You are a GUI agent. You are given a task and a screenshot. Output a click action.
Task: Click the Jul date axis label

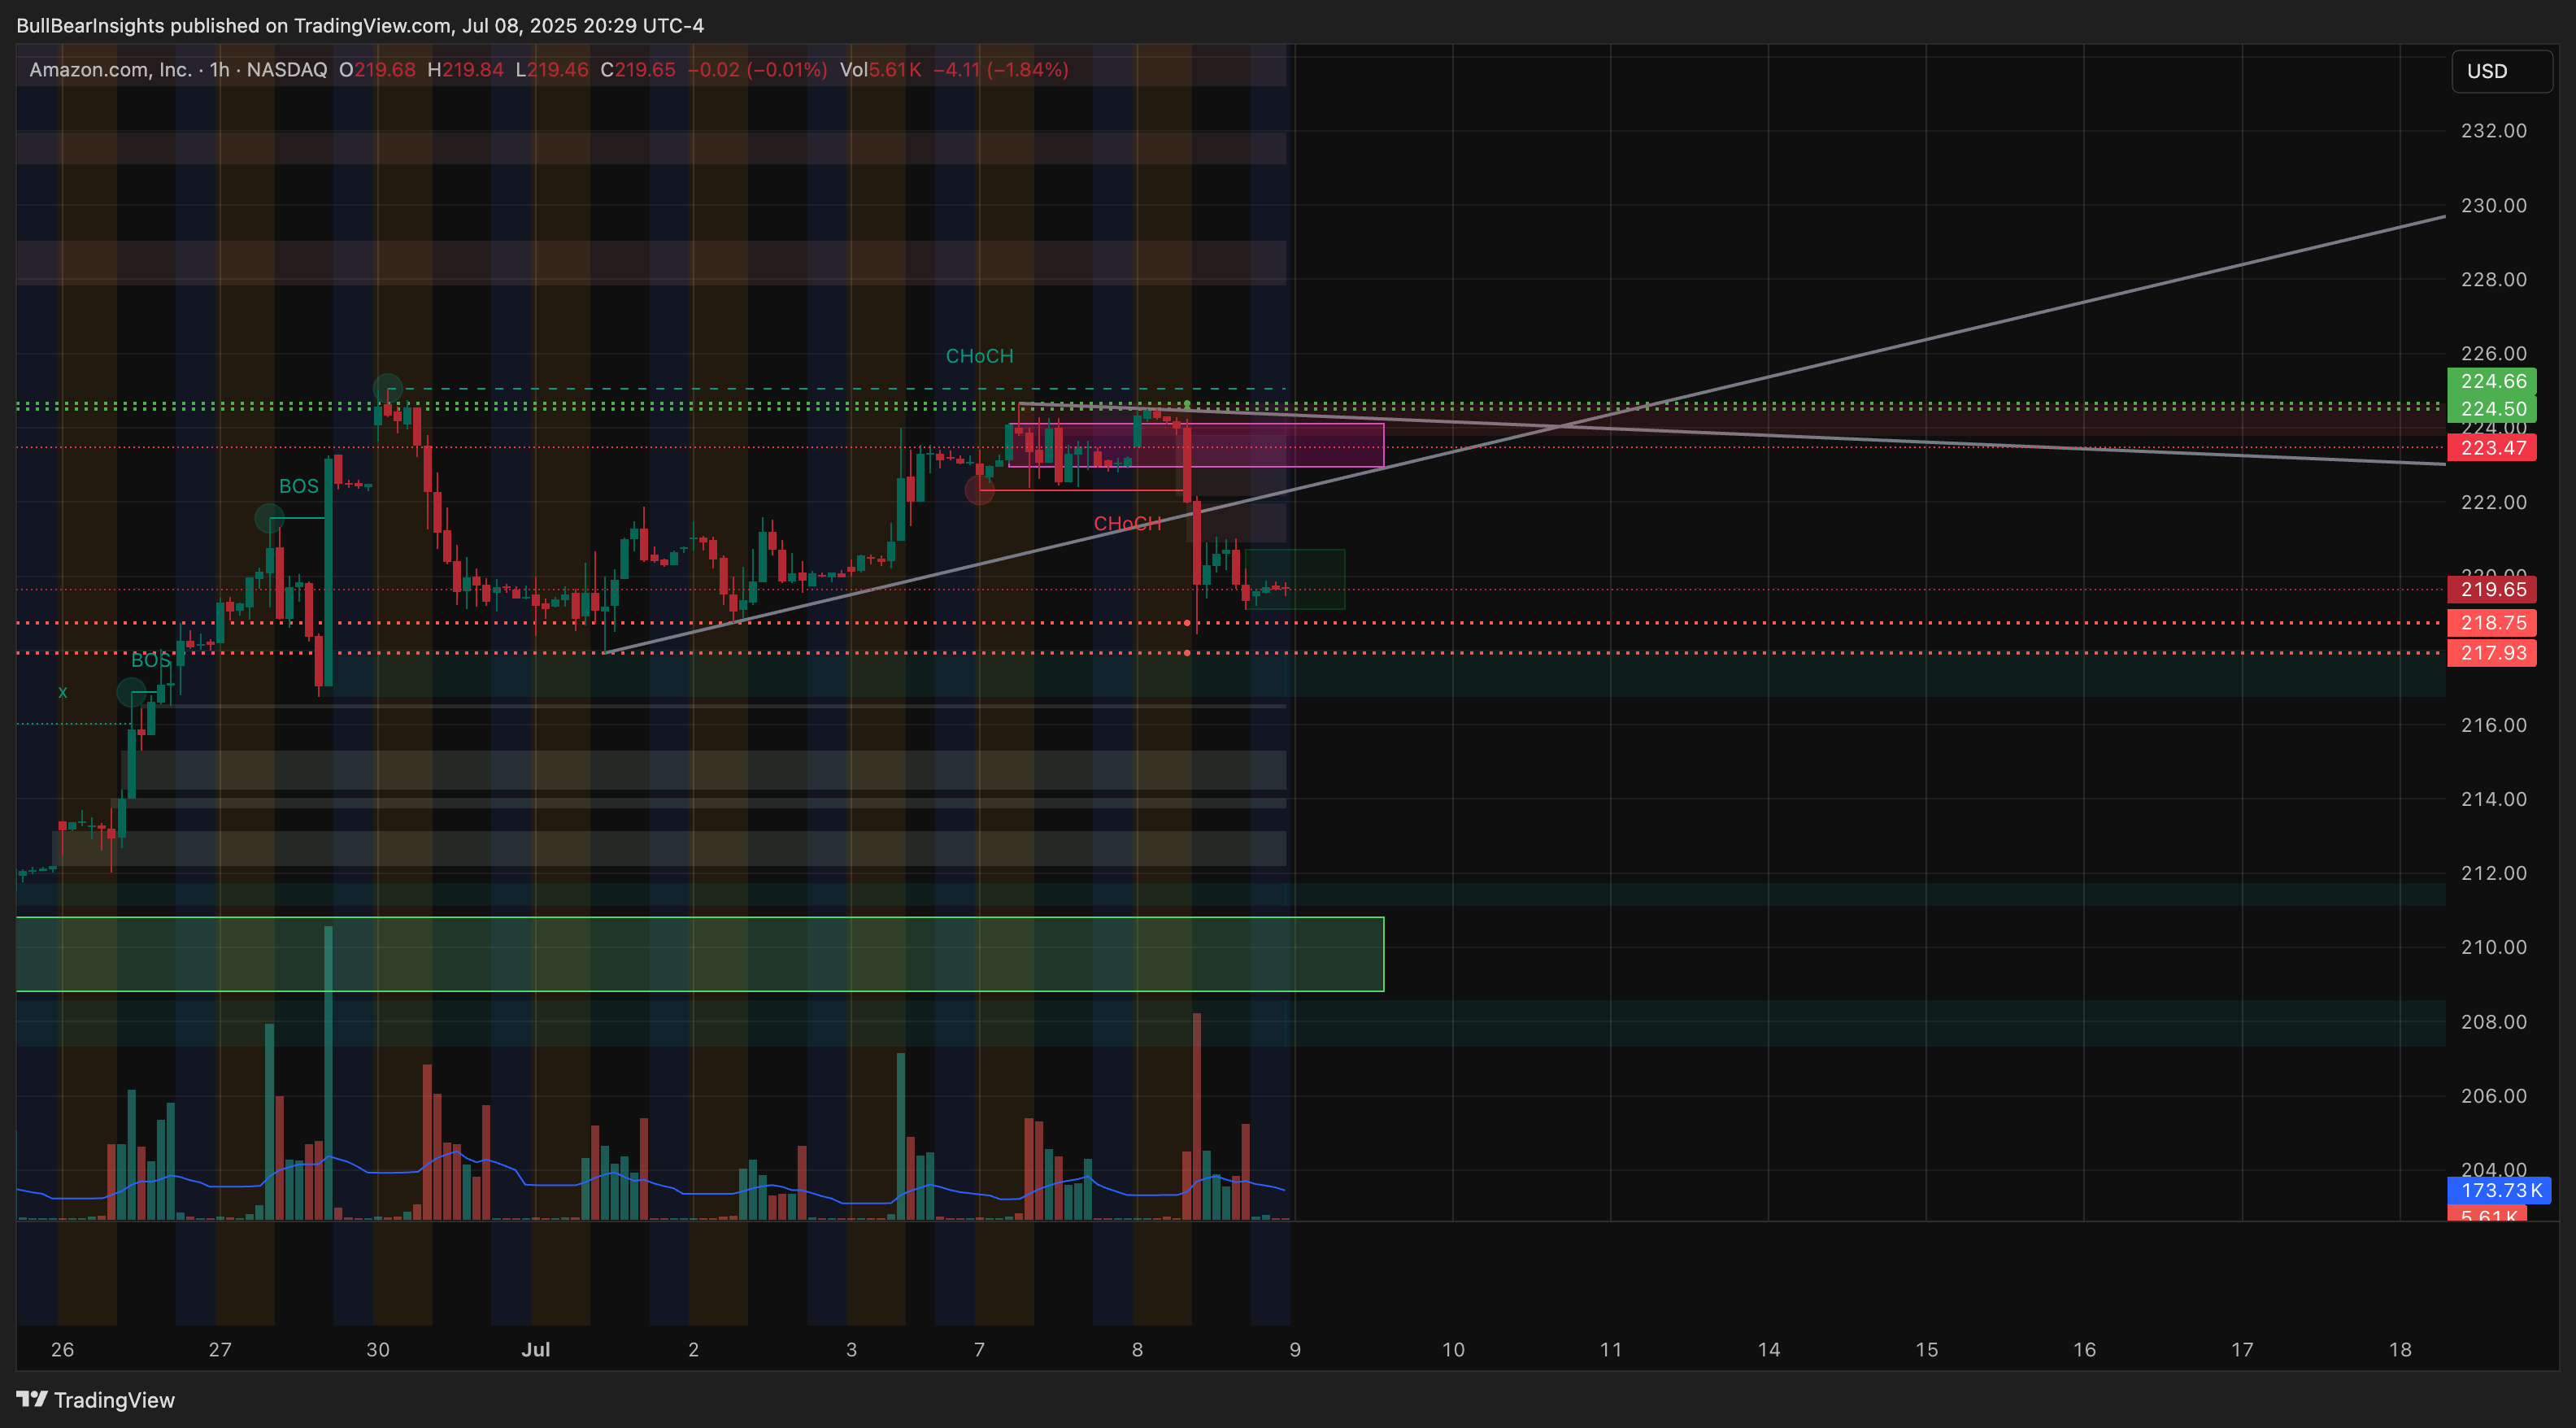[536, 1349]
